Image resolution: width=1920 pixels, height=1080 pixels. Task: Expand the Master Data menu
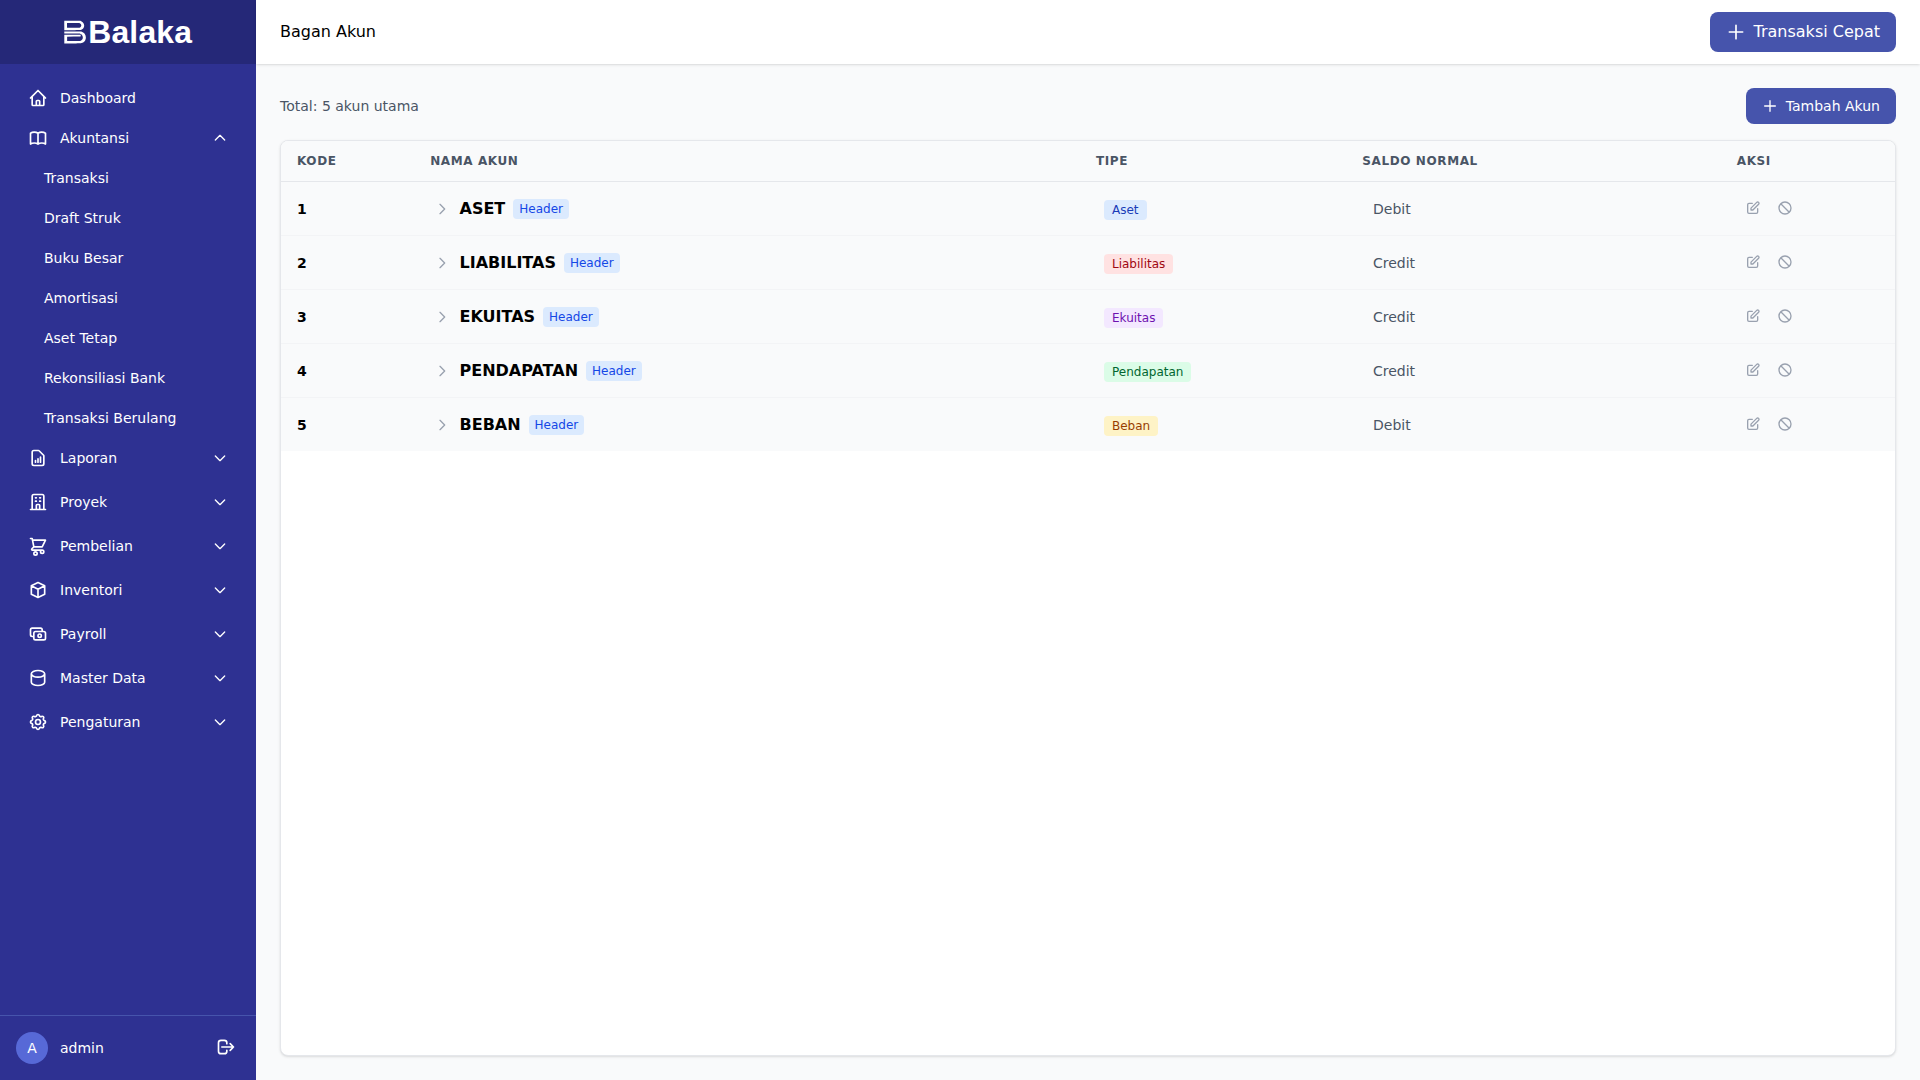(128, 678)
